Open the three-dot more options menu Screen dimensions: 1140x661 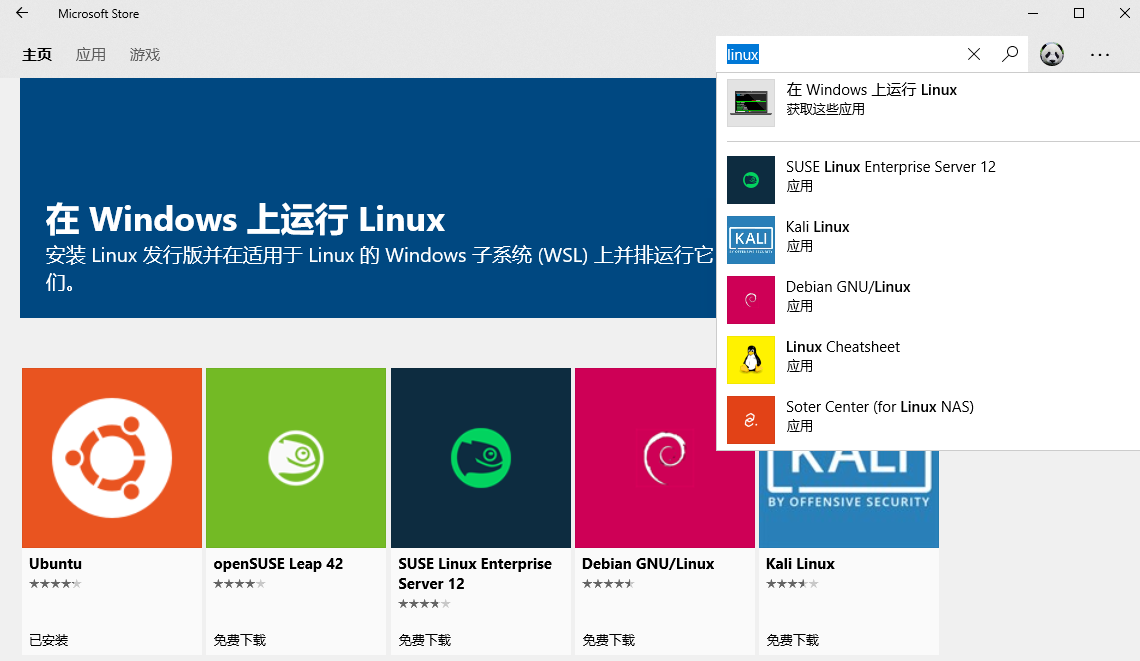click(1100, 55)
